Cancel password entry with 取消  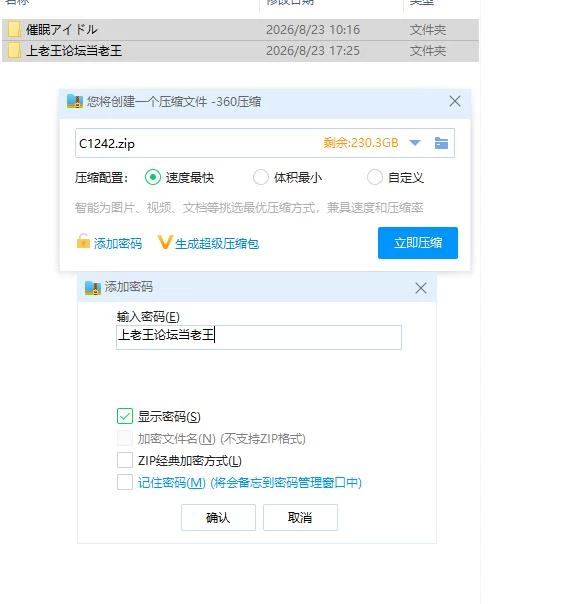(300, 517)
